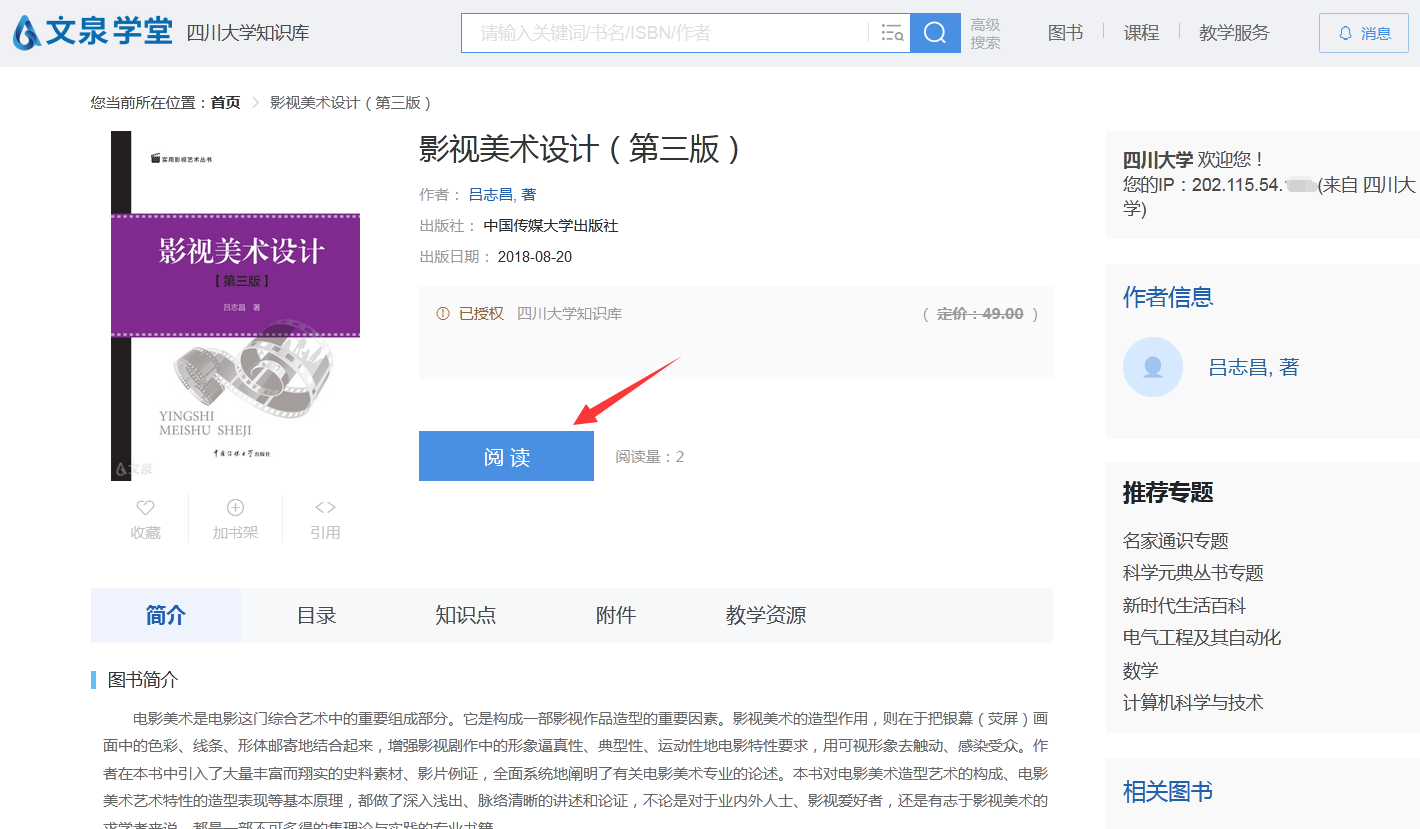Click the 文泉学堂 logo
The height and width of the screenshot is (829, 1420).
click(92, 33)
